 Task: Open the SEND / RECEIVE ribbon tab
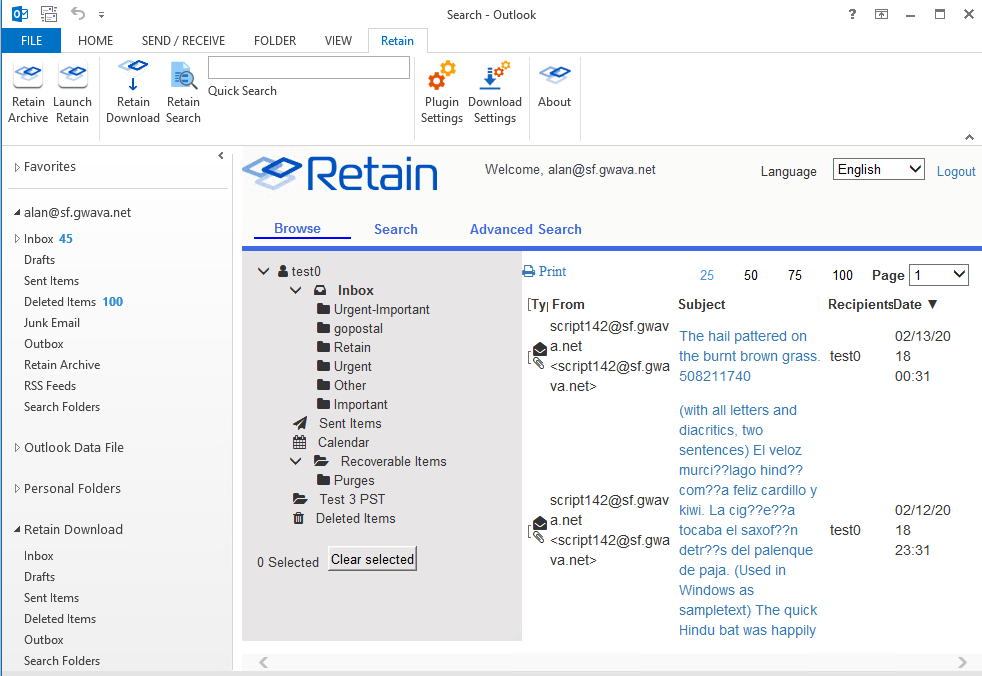tap(183, 41)
